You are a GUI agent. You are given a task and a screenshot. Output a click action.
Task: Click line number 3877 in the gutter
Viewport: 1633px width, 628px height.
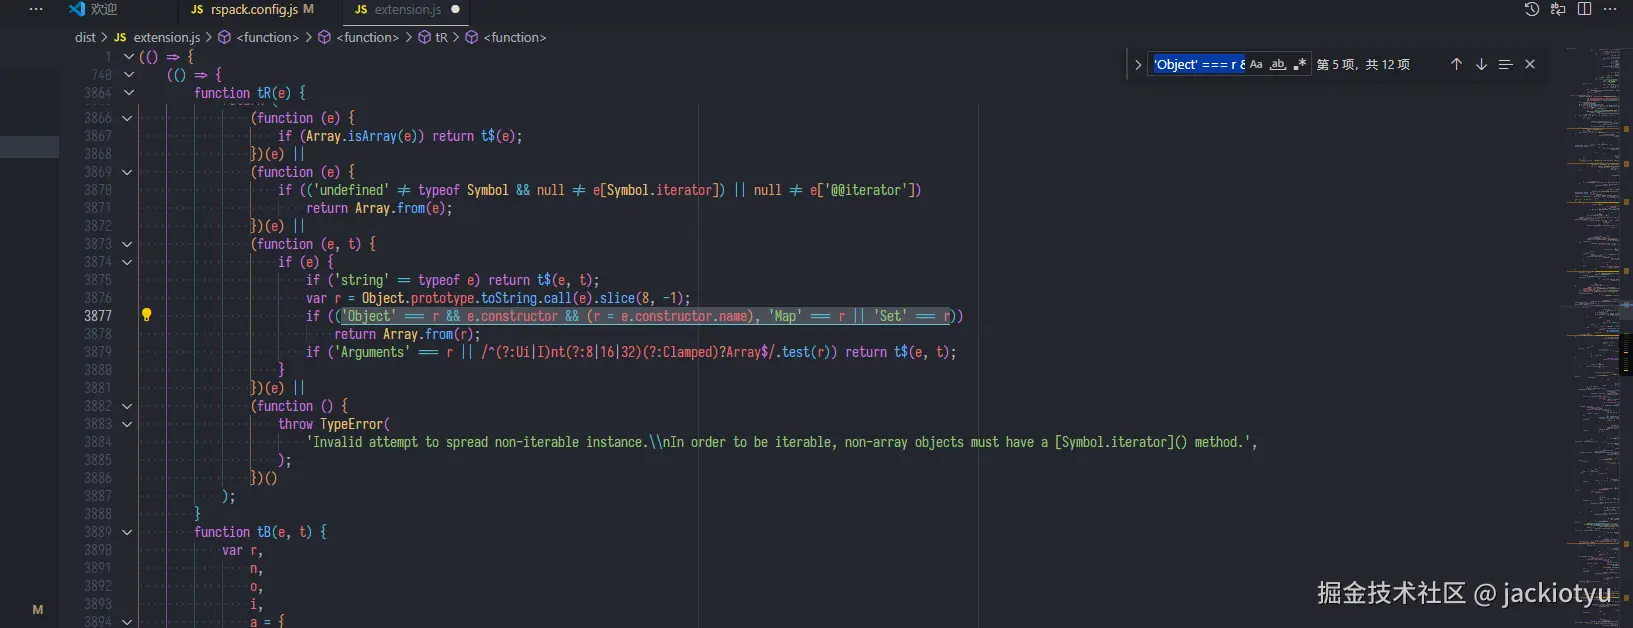pyautogui.click(x=98, y=316)
